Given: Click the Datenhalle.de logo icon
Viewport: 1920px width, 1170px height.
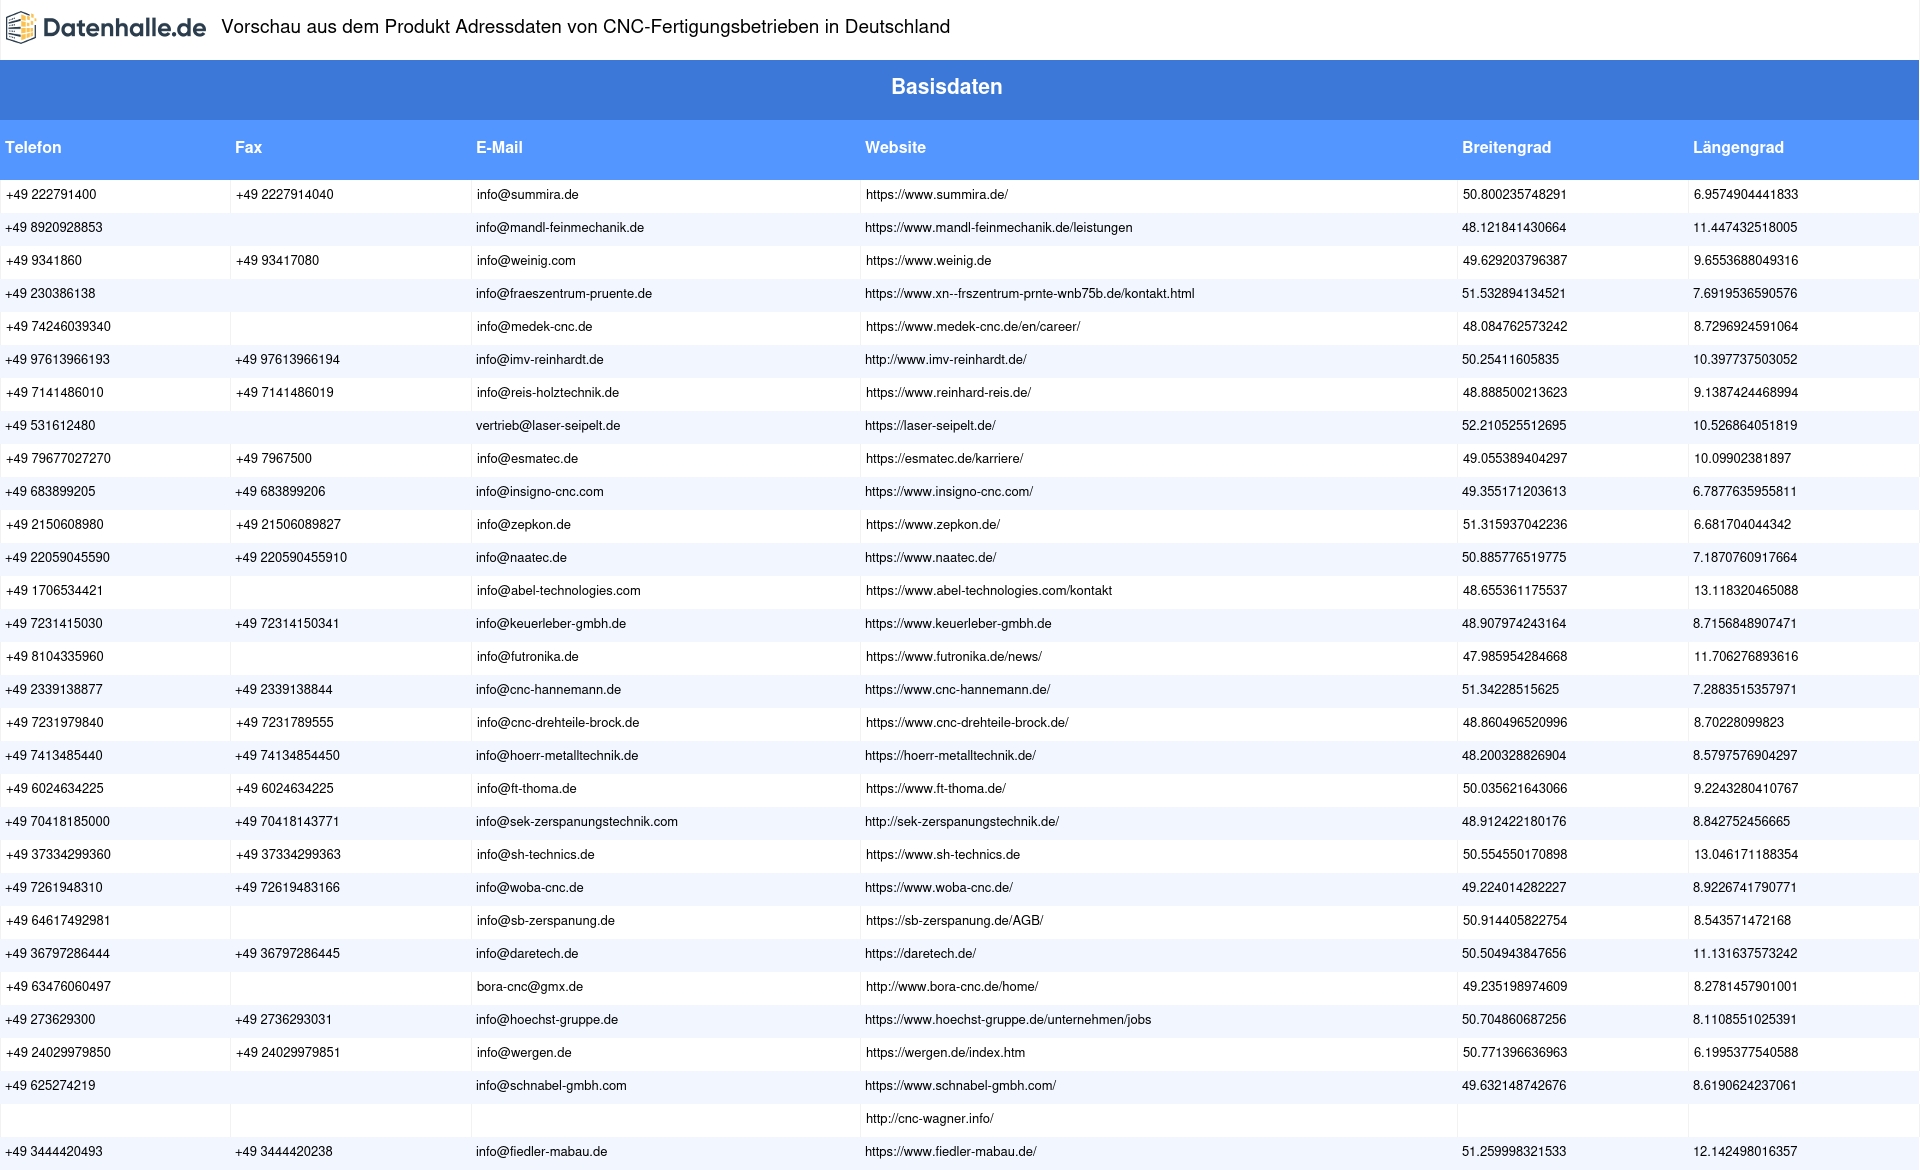Looking at the screenshot, I should pos(21,27).
